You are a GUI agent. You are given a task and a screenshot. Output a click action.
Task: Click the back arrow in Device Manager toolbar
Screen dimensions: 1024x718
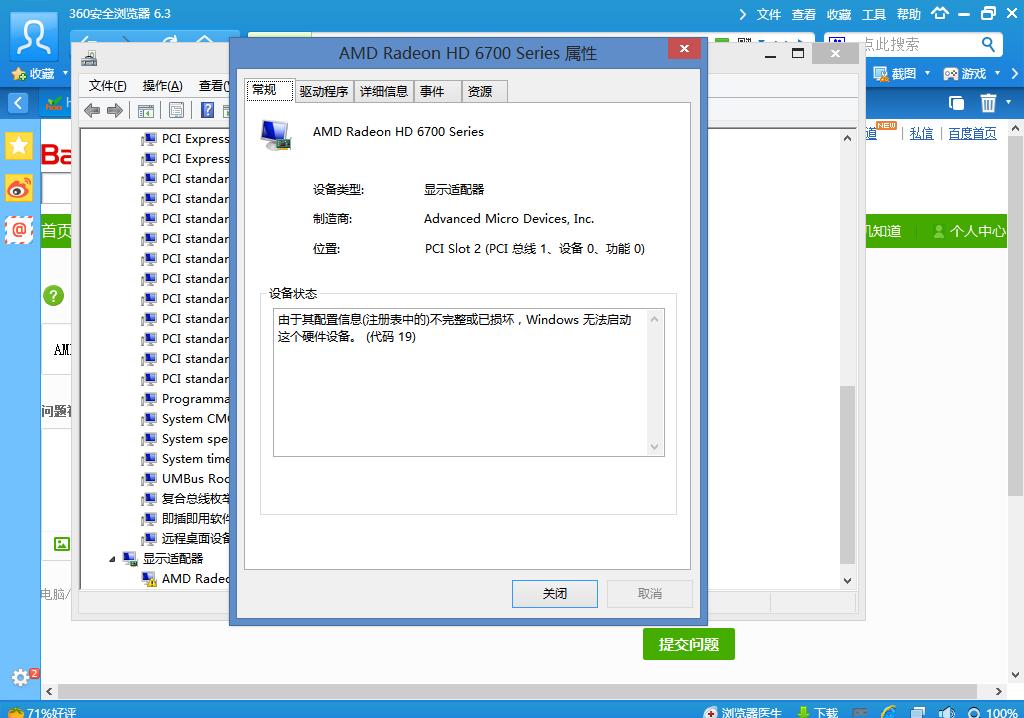pyautogui.click(x=91, y=110)
